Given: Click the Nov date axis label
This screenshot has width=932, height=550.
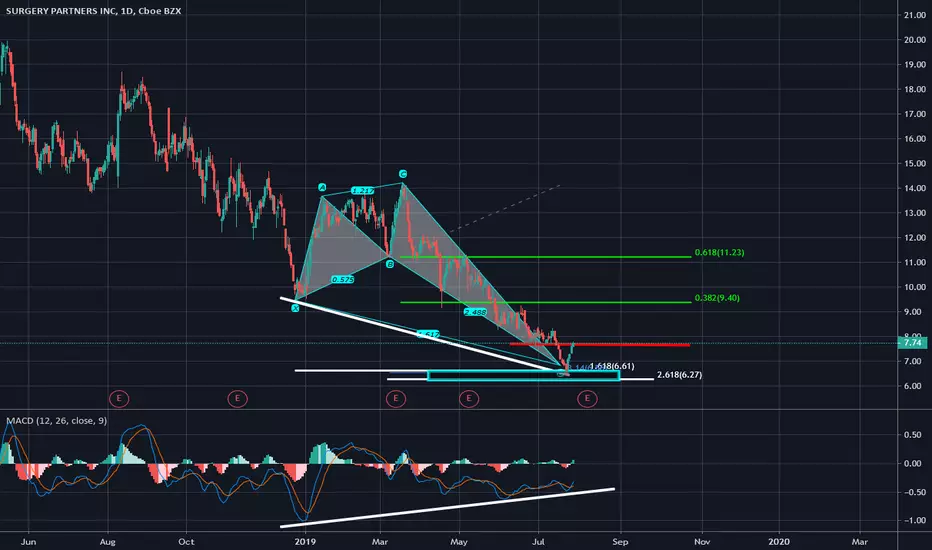Looking at the screenshot, I should point(702,542).
